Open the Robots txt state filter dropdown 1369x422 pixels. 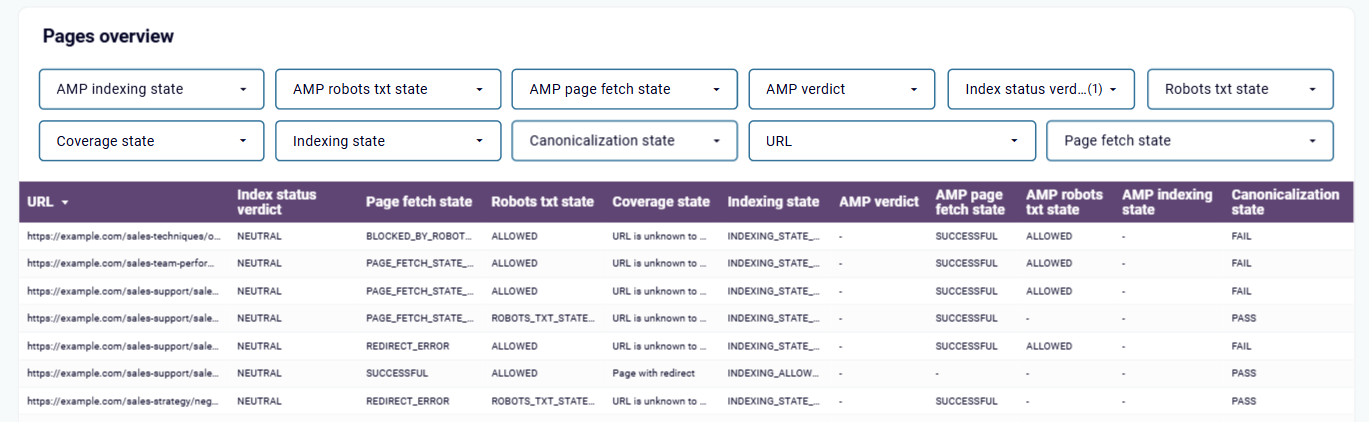pyautogui.click(x=1240, y=89)
